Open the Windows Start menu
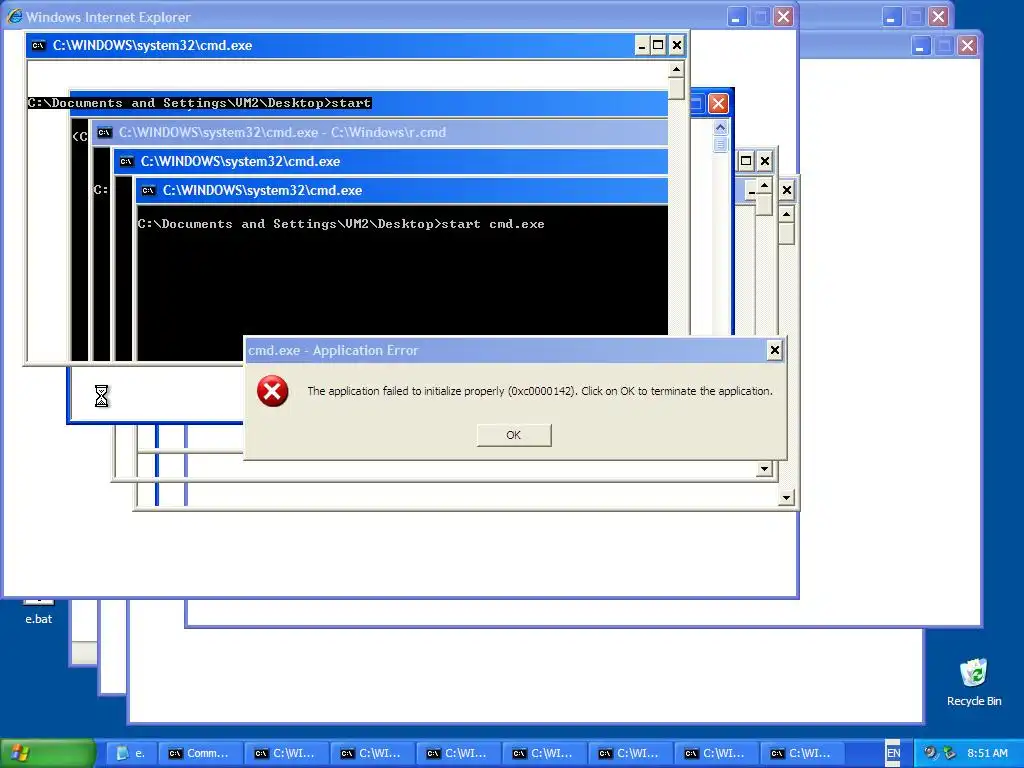The height and width of the screenshot is (768, 1024). 48,753
